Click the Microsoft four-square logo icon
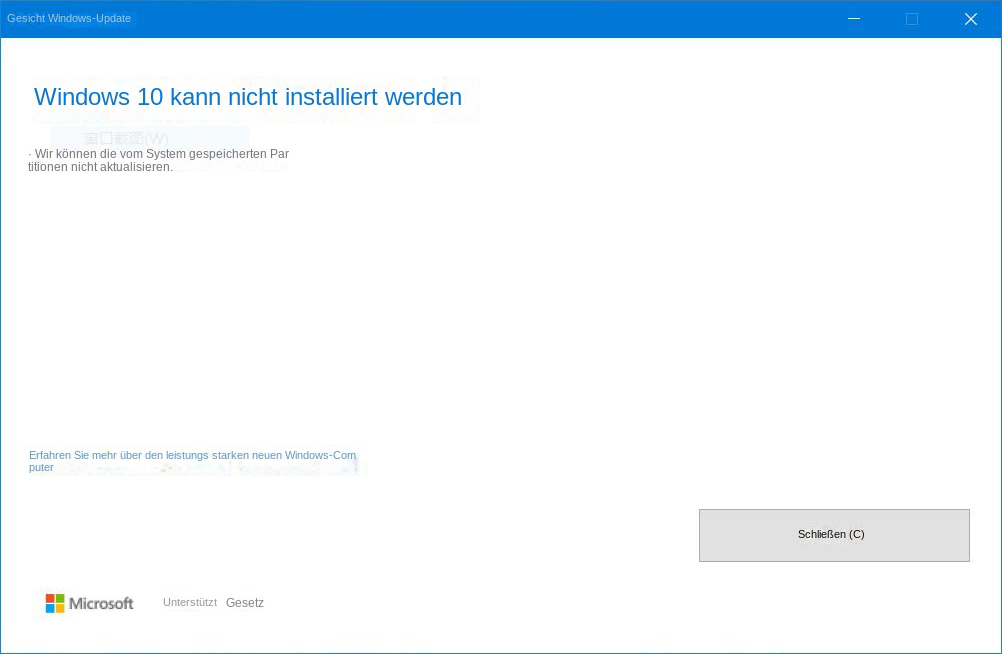The height and width of the screenshot is (654, 1002). [x=55, y=603]
